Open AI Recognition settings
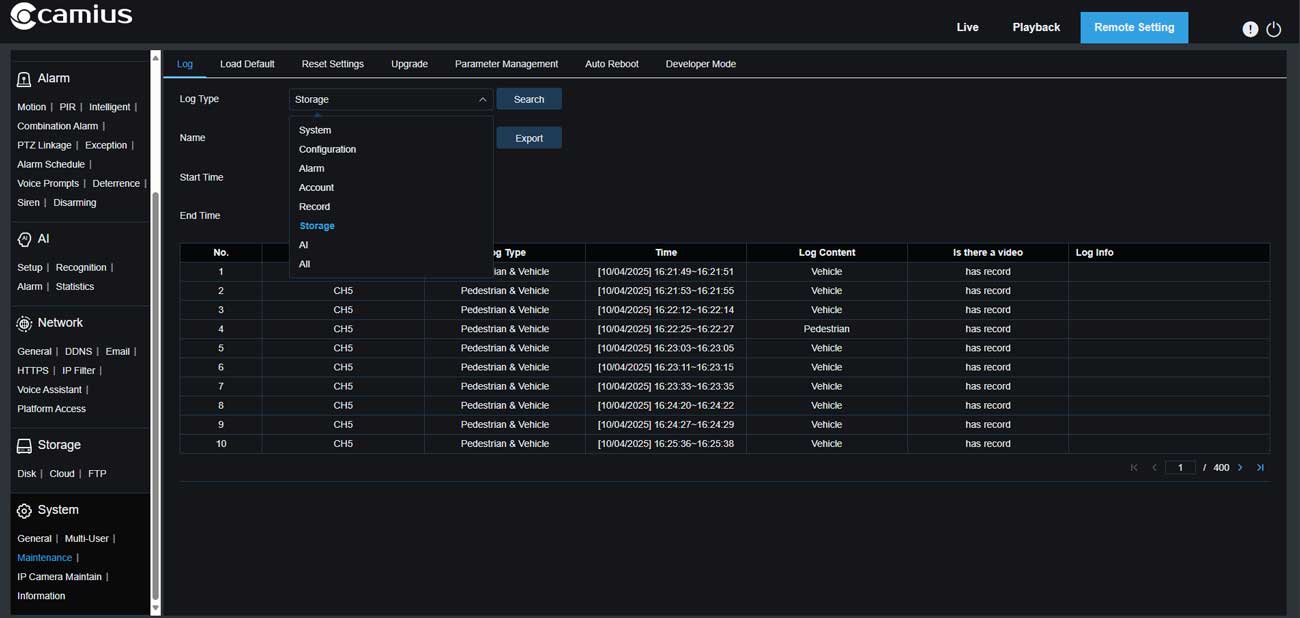The width and height of the screenshot is (1300, 618). (x=81, y=267)
